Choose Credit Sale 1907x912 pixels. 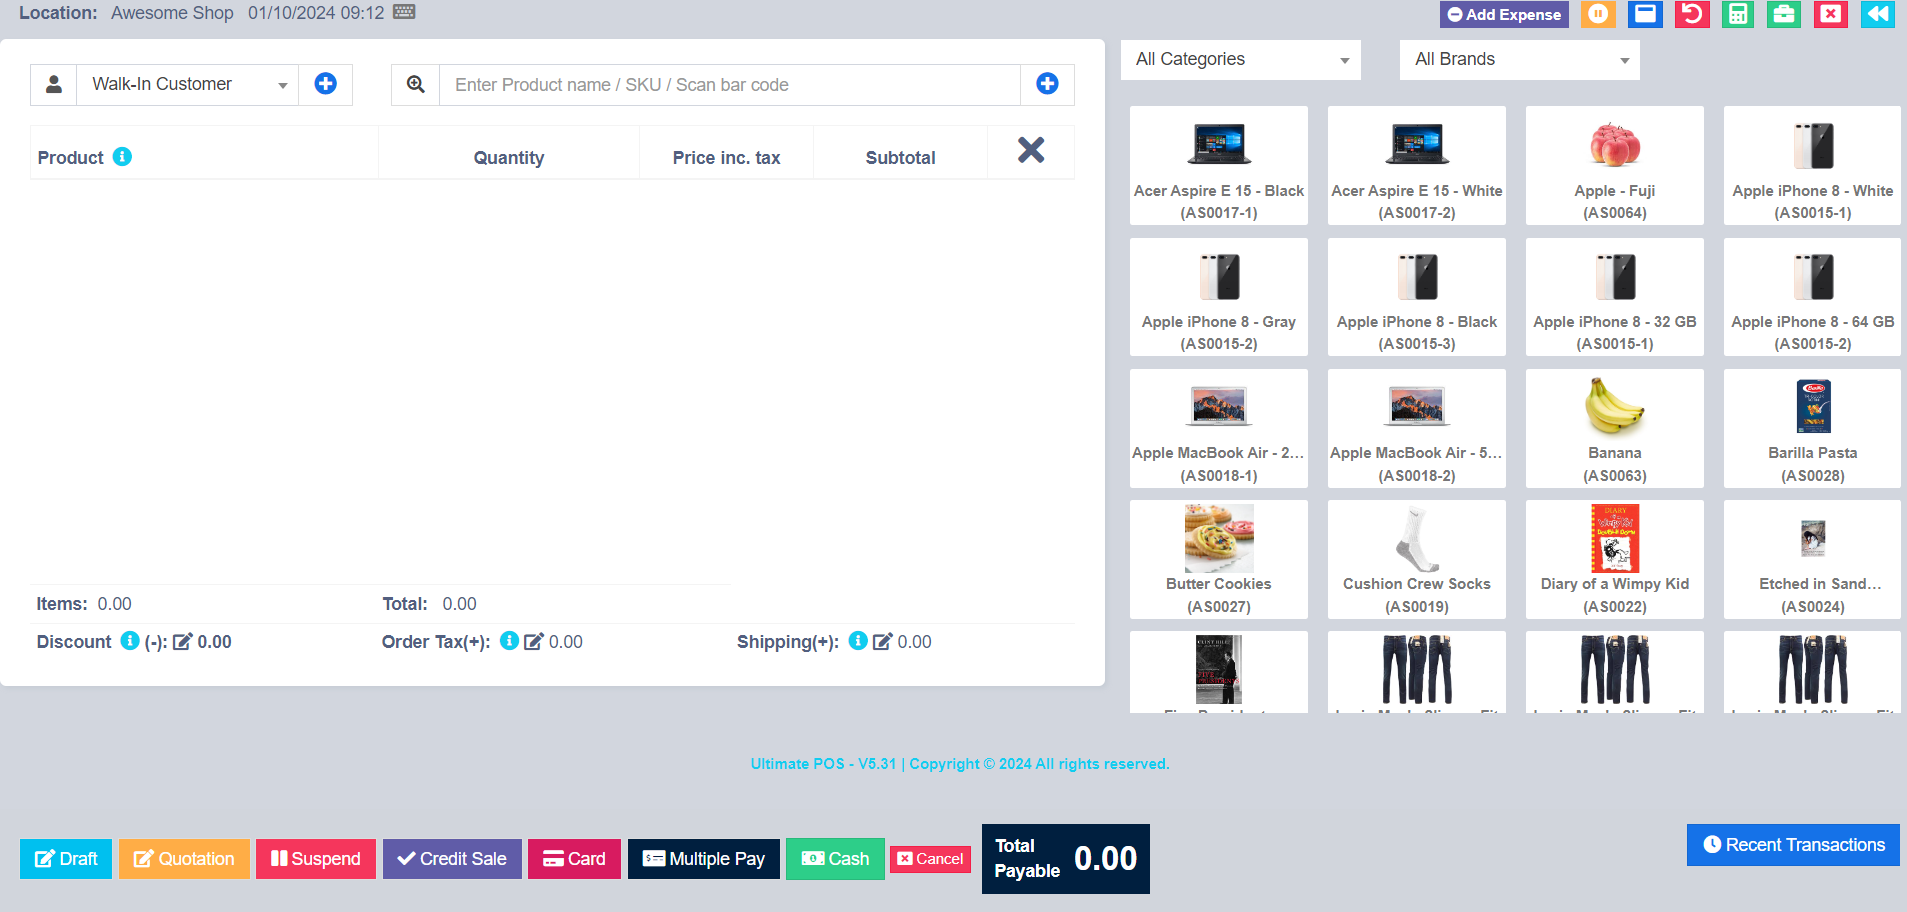[x=452, y=859]
